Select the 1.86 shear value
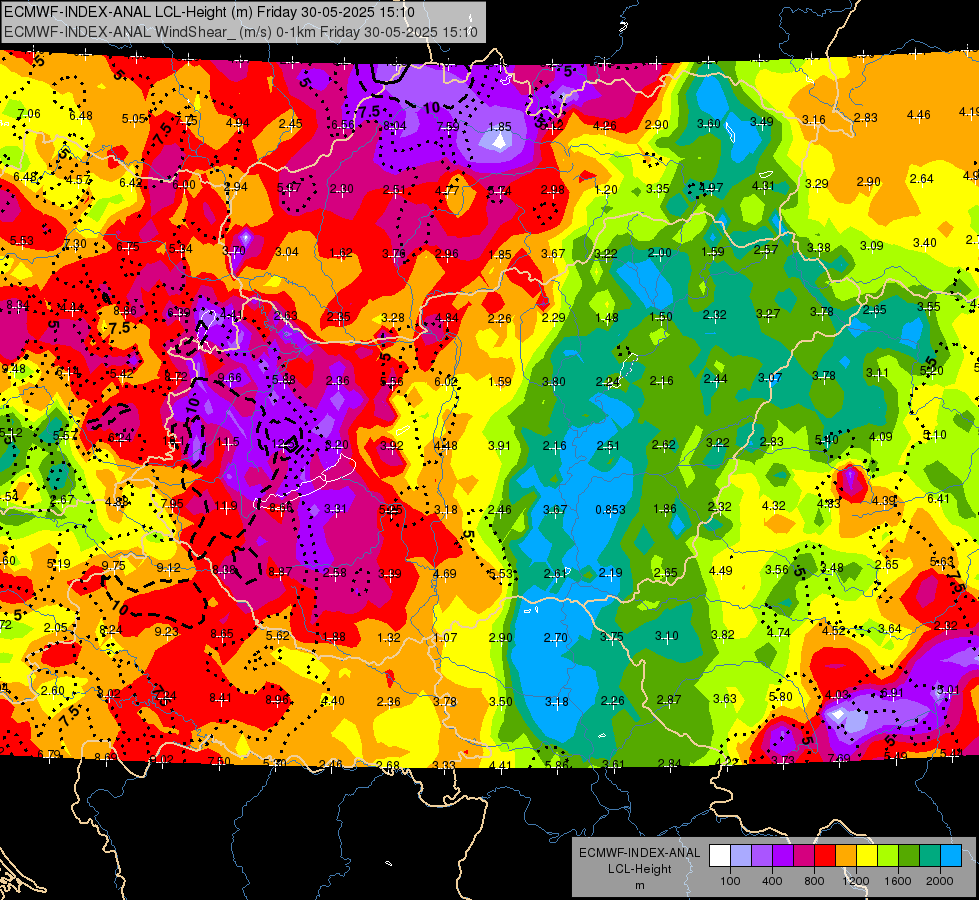The image size is (979, 900). pos(664,508)
